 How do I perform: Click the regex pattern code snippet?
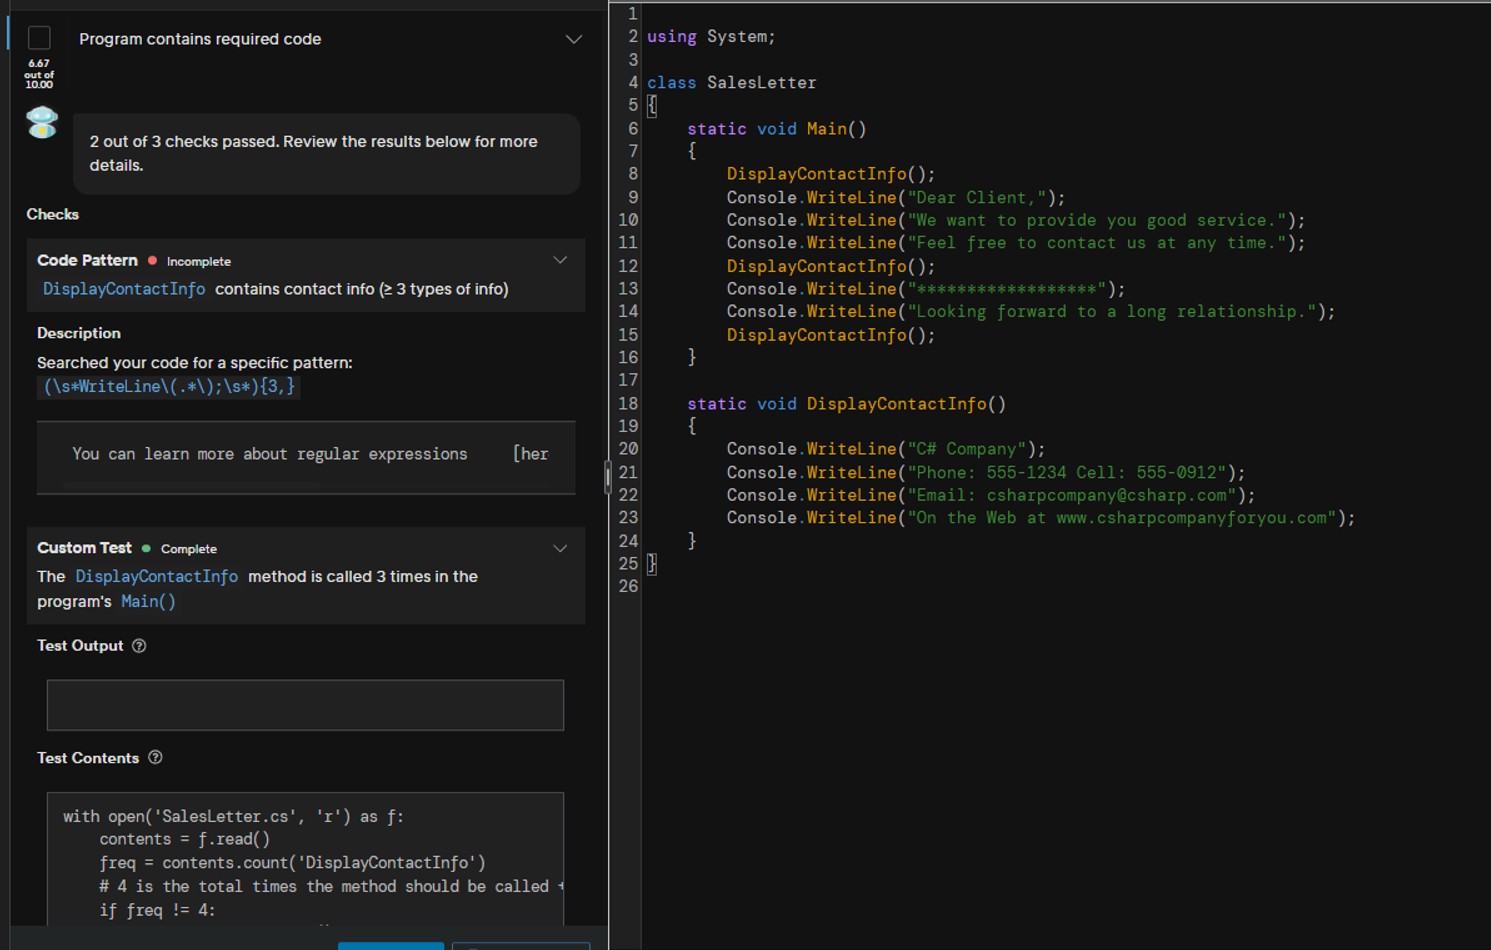click(x=169, y=387)
